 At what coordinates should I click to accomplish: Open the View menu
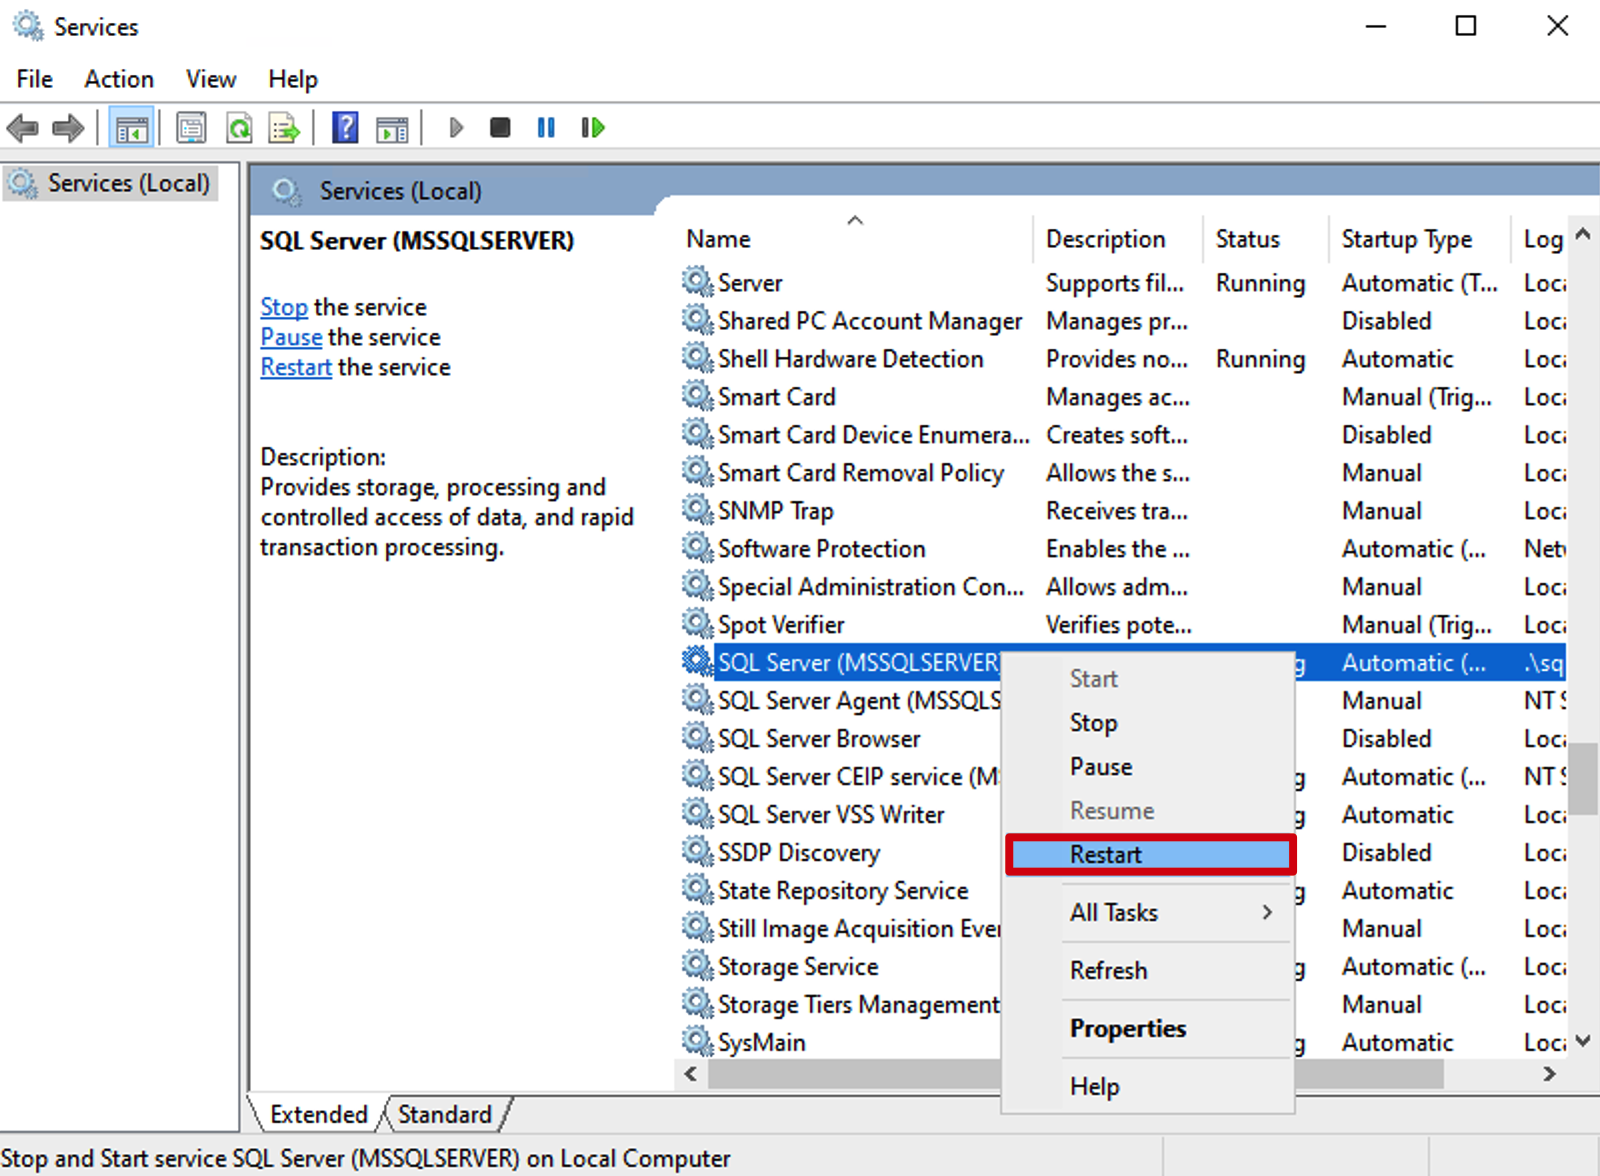click(211, 79)
